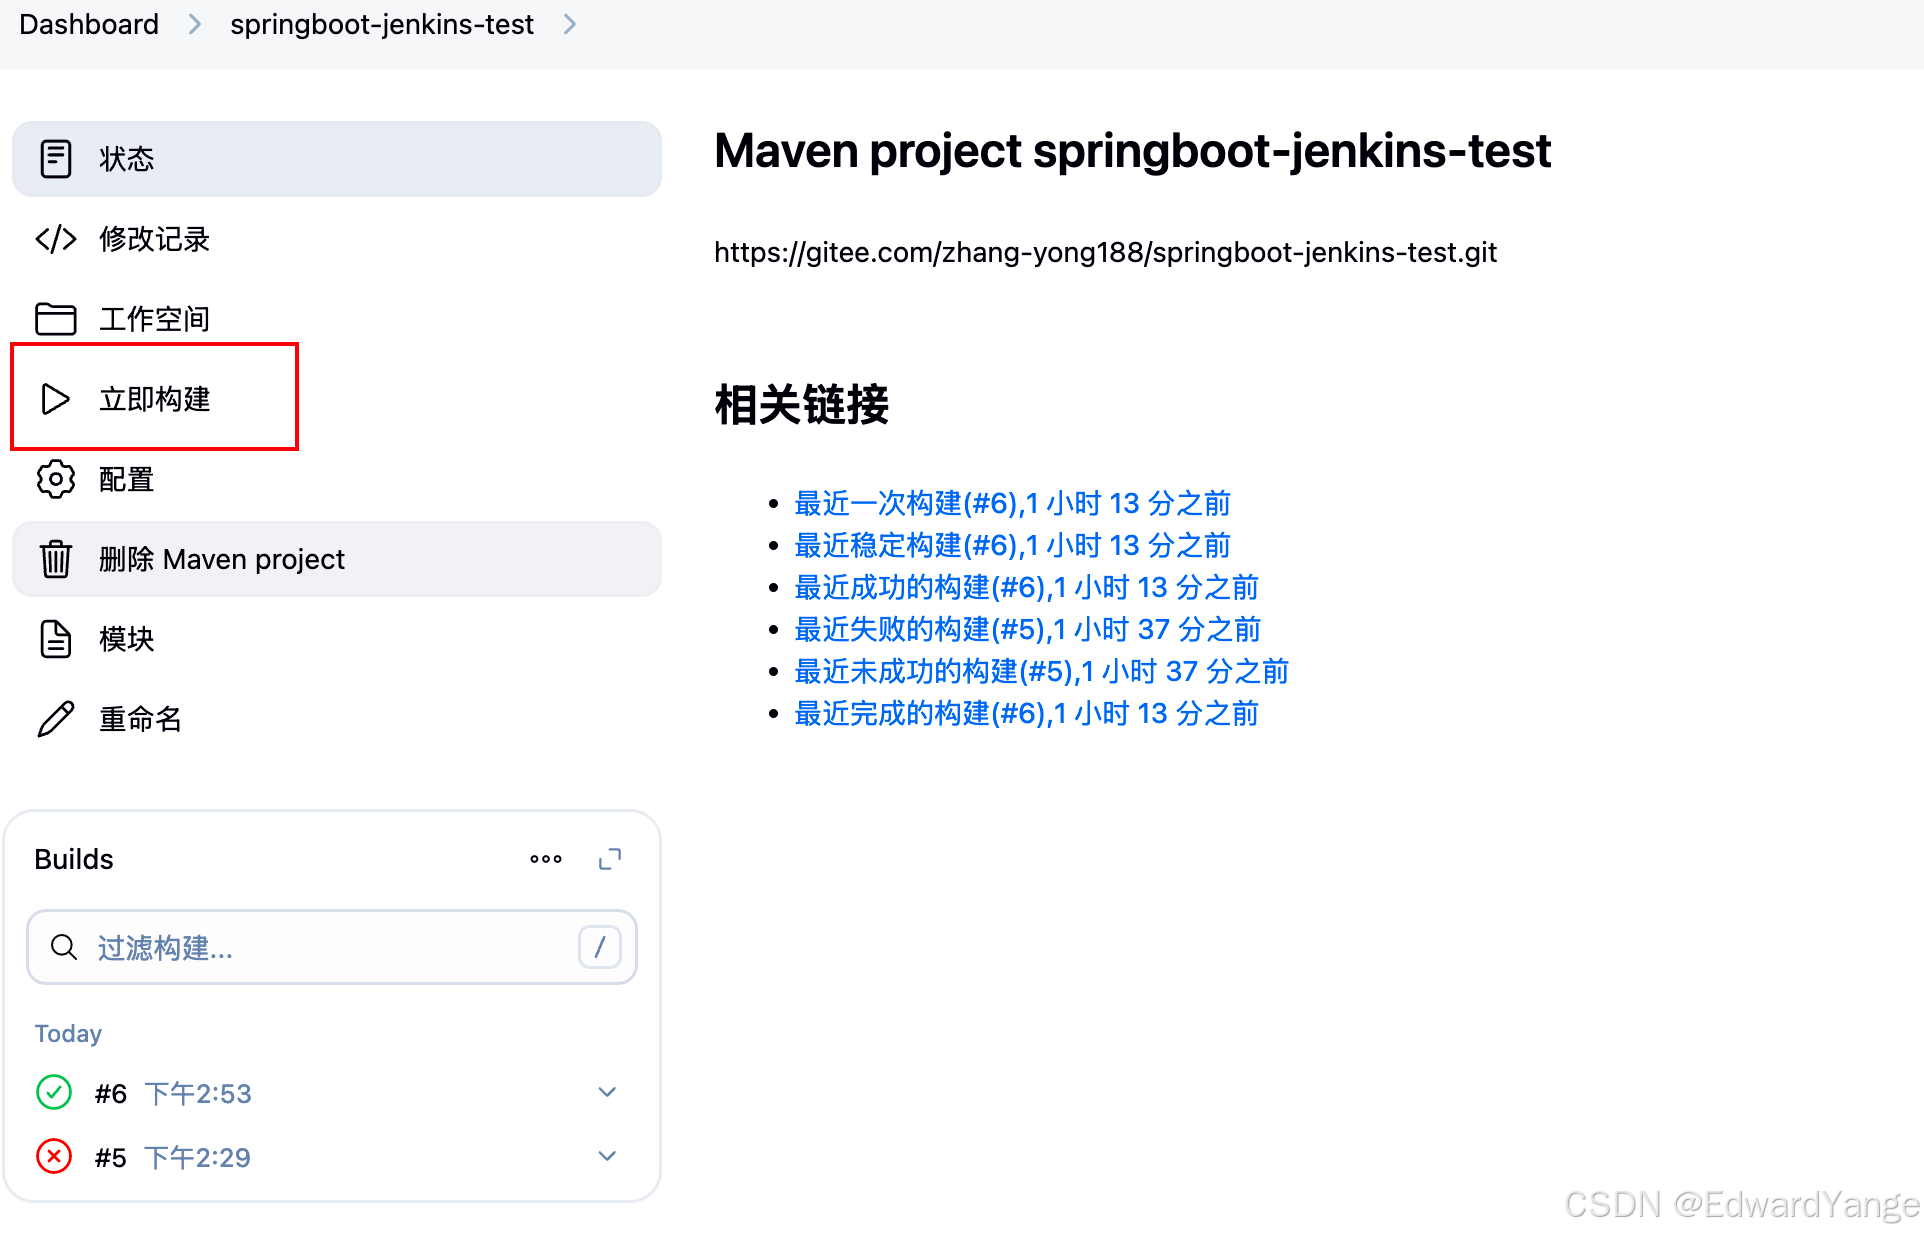1924x1236 pixels.
Task: Open the Builds three-dots options menu
Action: pyautogui.click(x=546, y=859)
